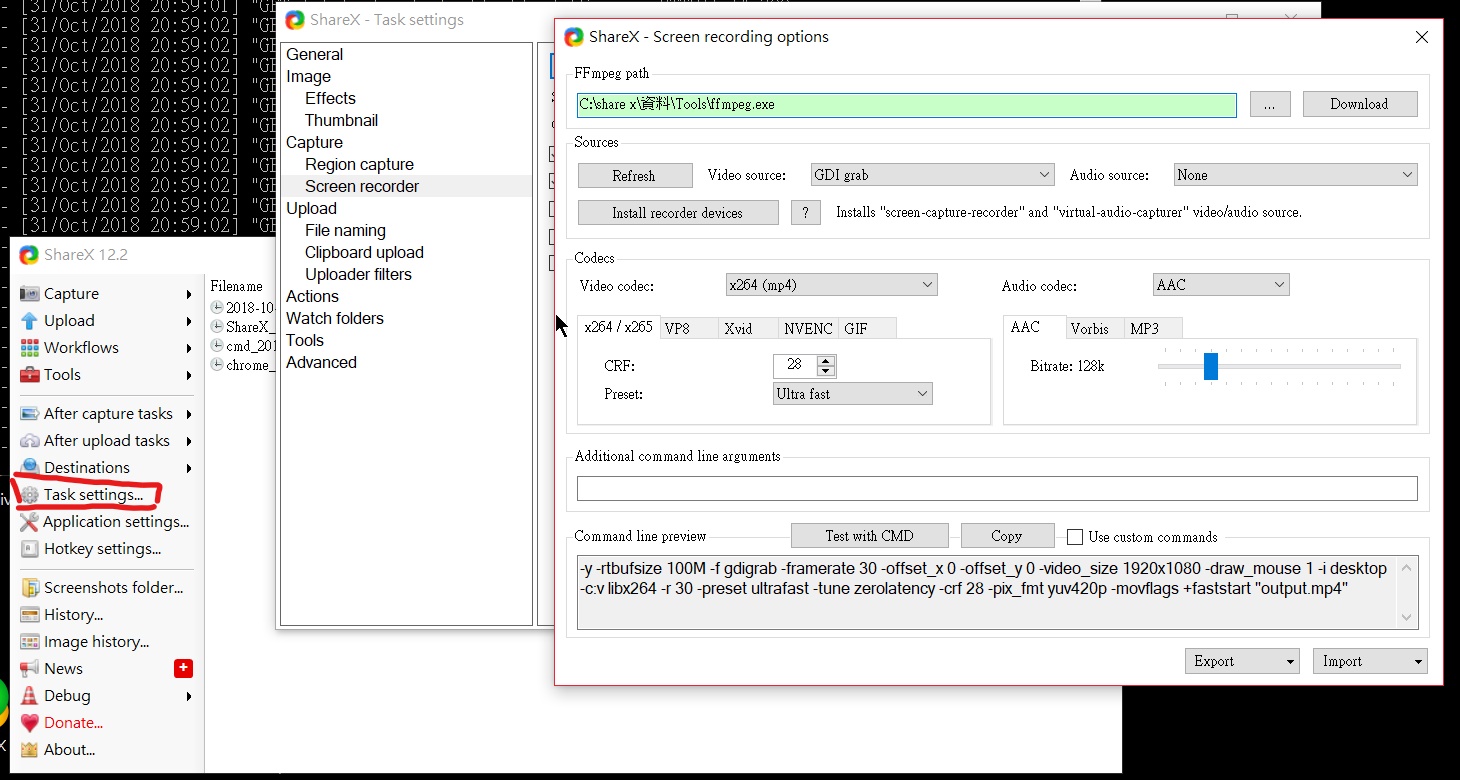Select General in Task settings tree
Screen dimensions: 1460x780
[314, 55]
